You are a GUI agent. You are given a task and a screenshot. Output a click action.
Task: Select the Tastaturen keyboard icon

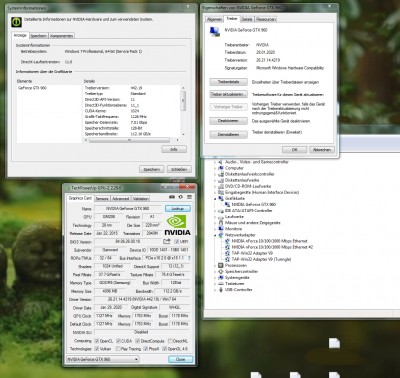point(221,284)
